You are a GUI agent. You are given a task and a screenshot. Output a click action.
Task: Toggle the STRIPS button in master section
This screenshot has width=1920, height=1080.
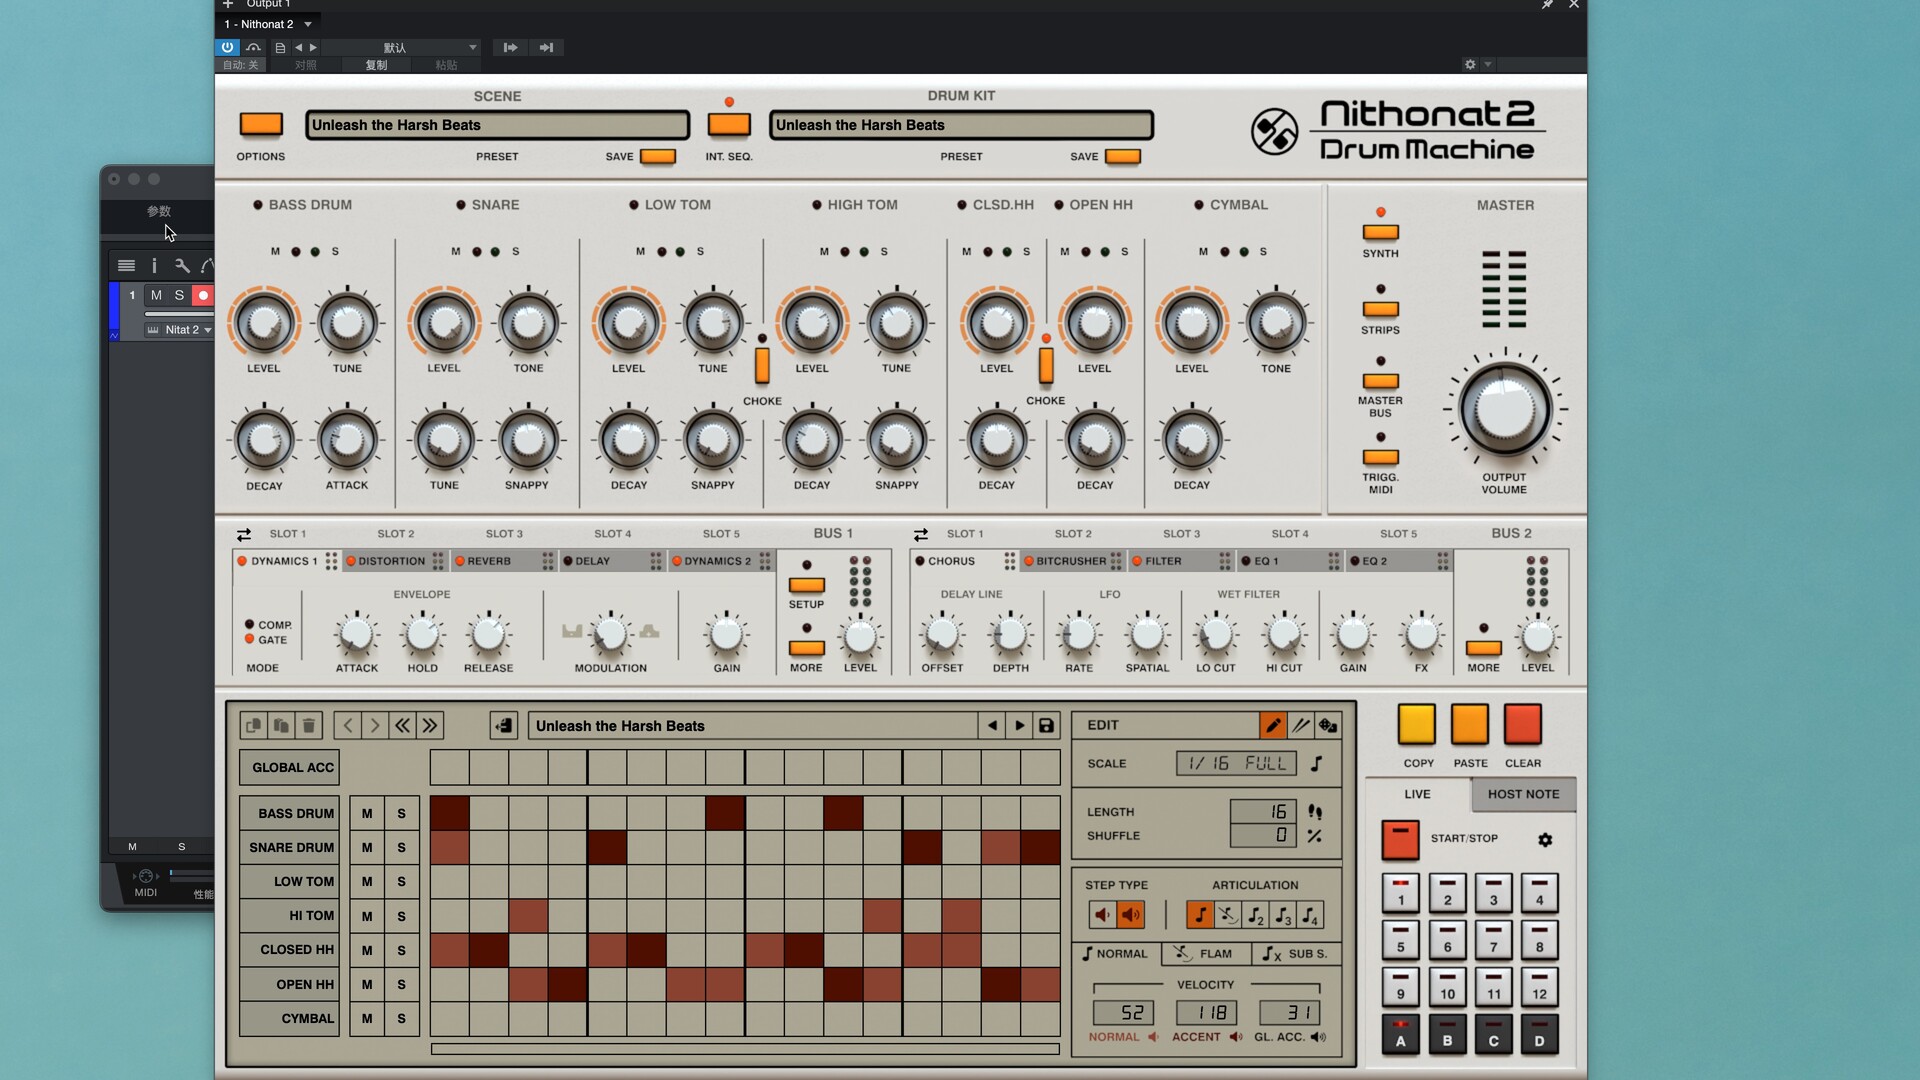pyautogui.click(x=1380, y=309)
